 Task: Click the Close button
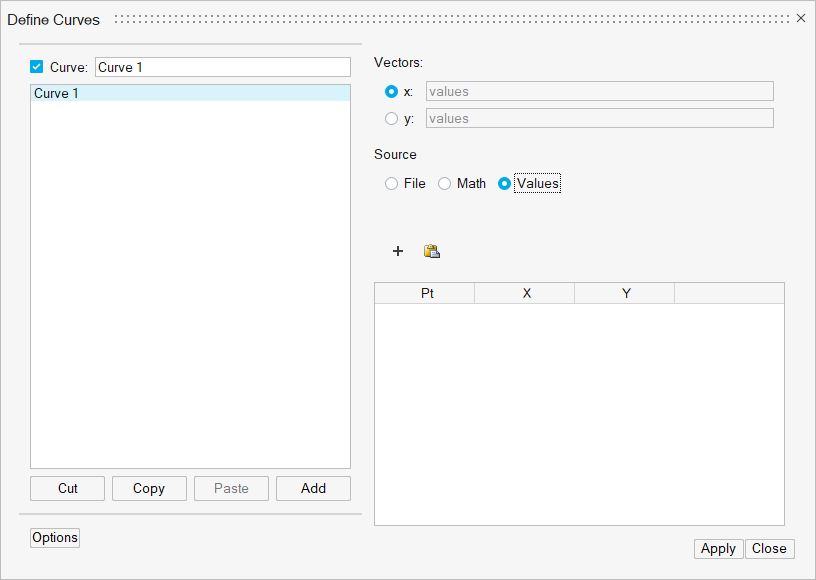click(x=769, y=548)
